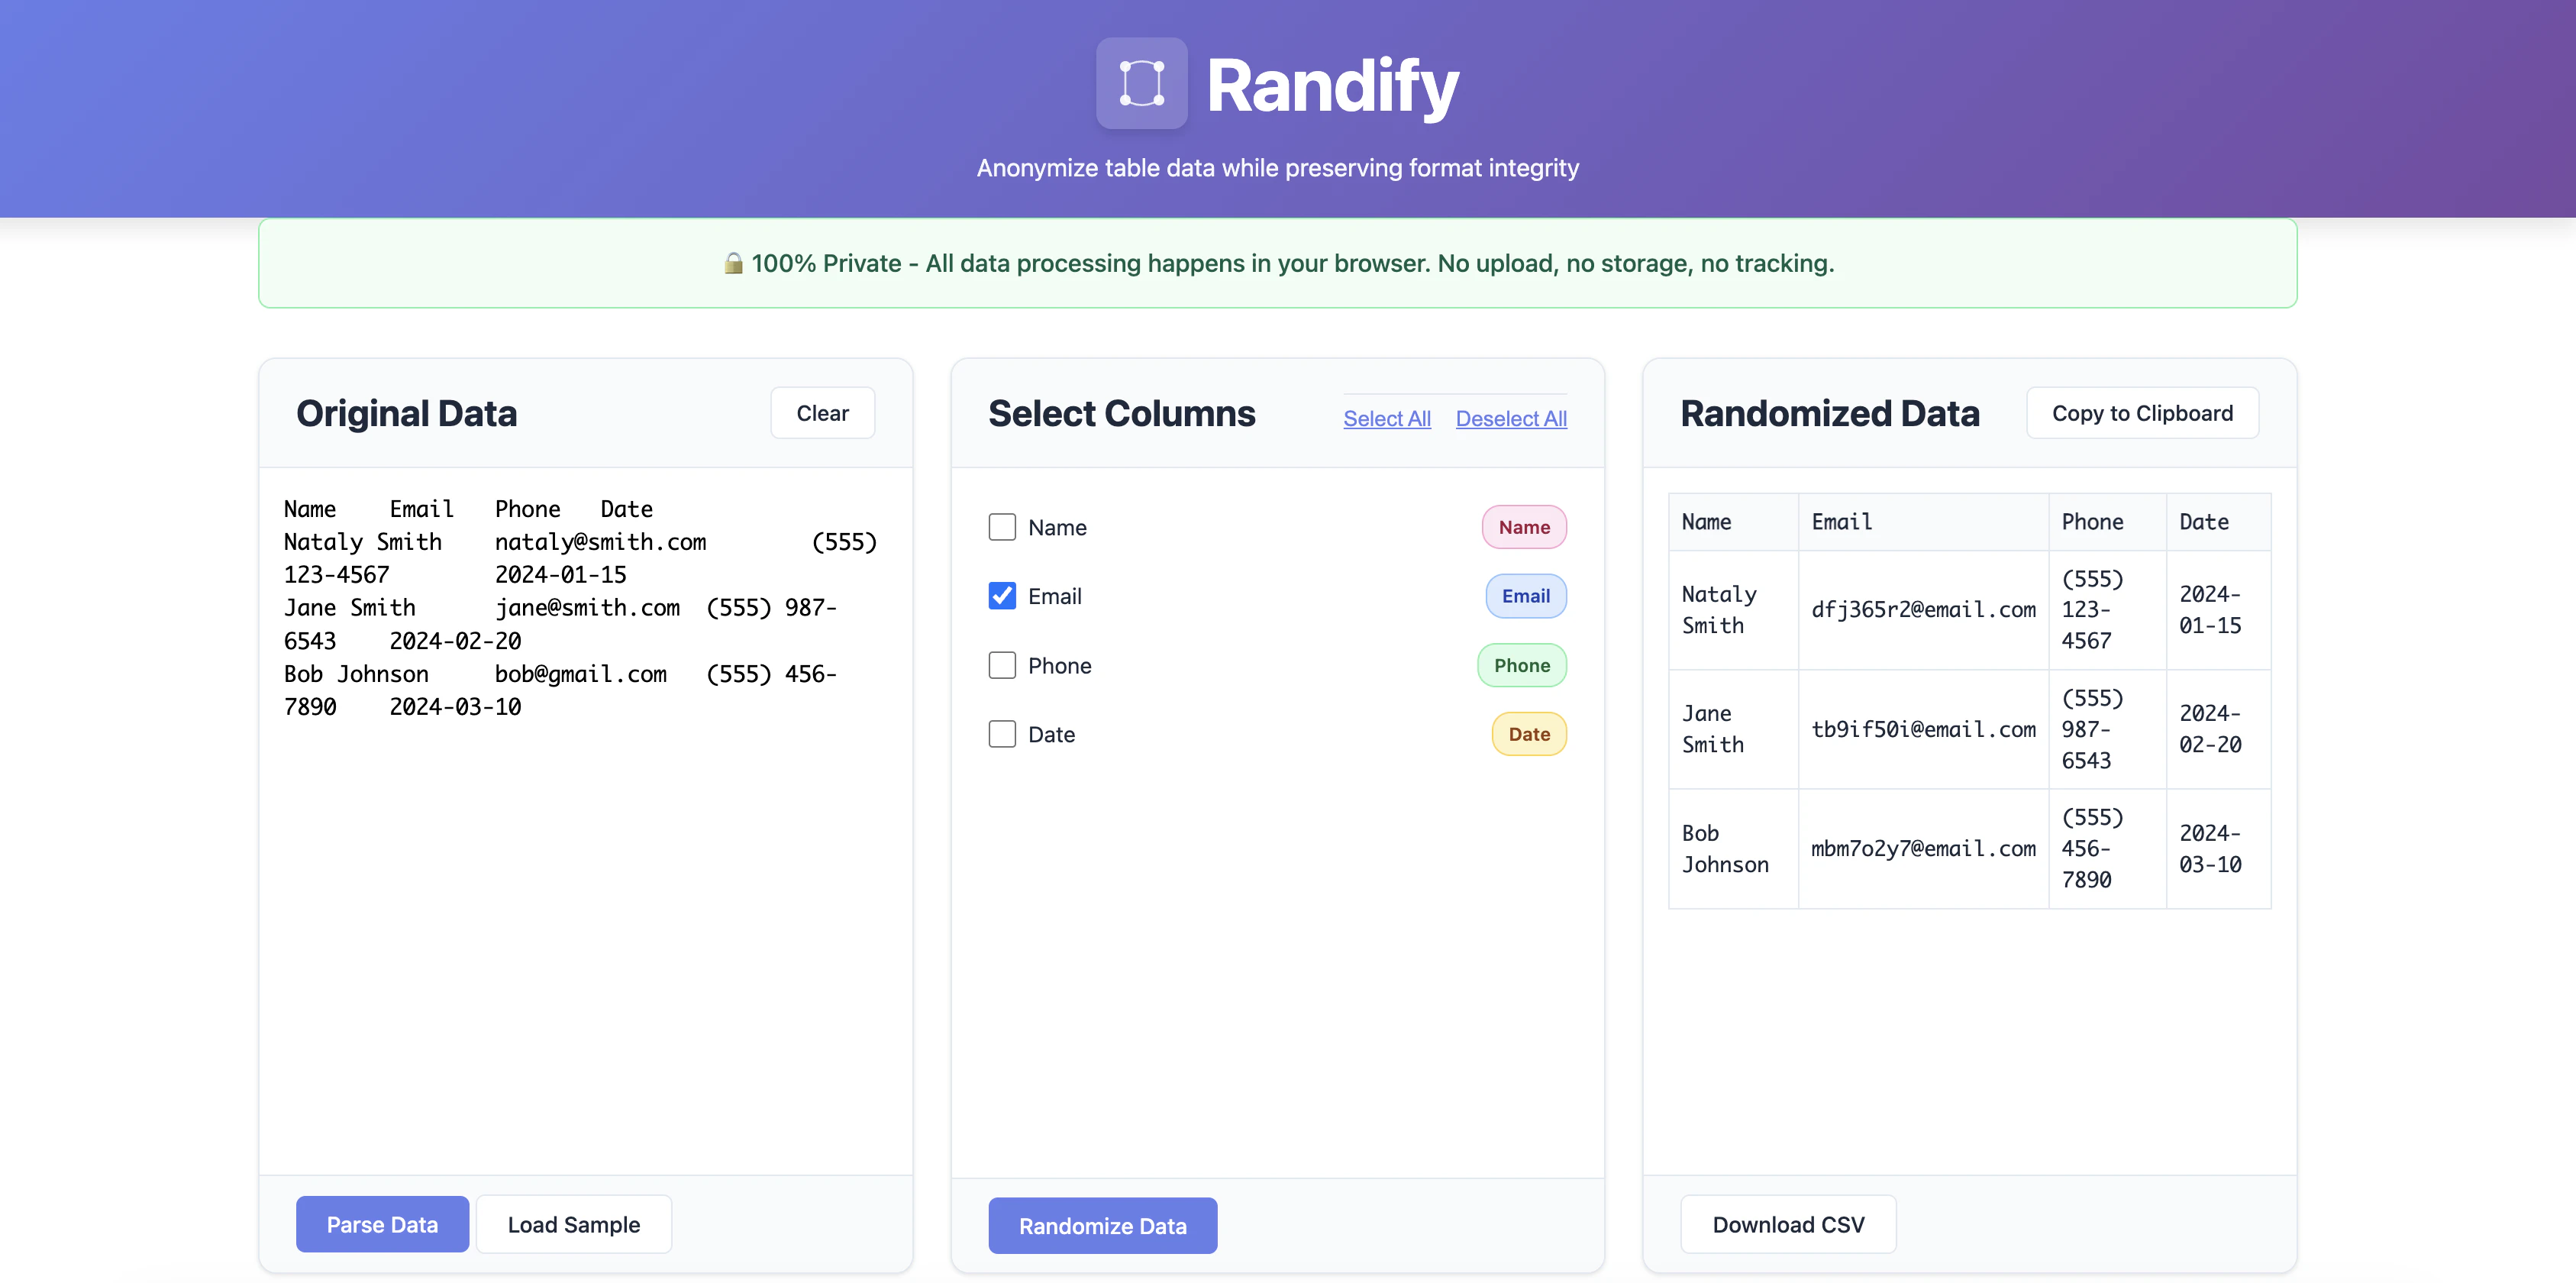Click the blue Email type badge

1525,596
